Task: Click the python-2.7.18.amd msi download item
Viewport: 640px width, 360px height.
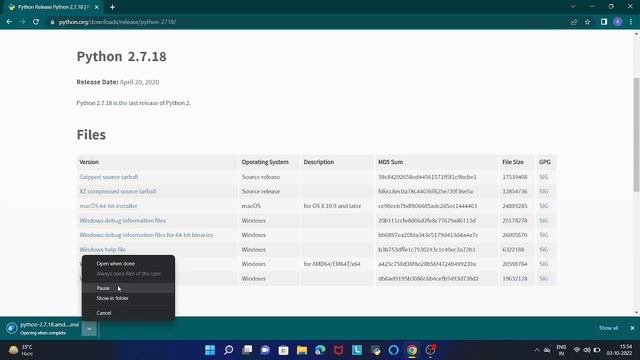Action: (43, 329)
